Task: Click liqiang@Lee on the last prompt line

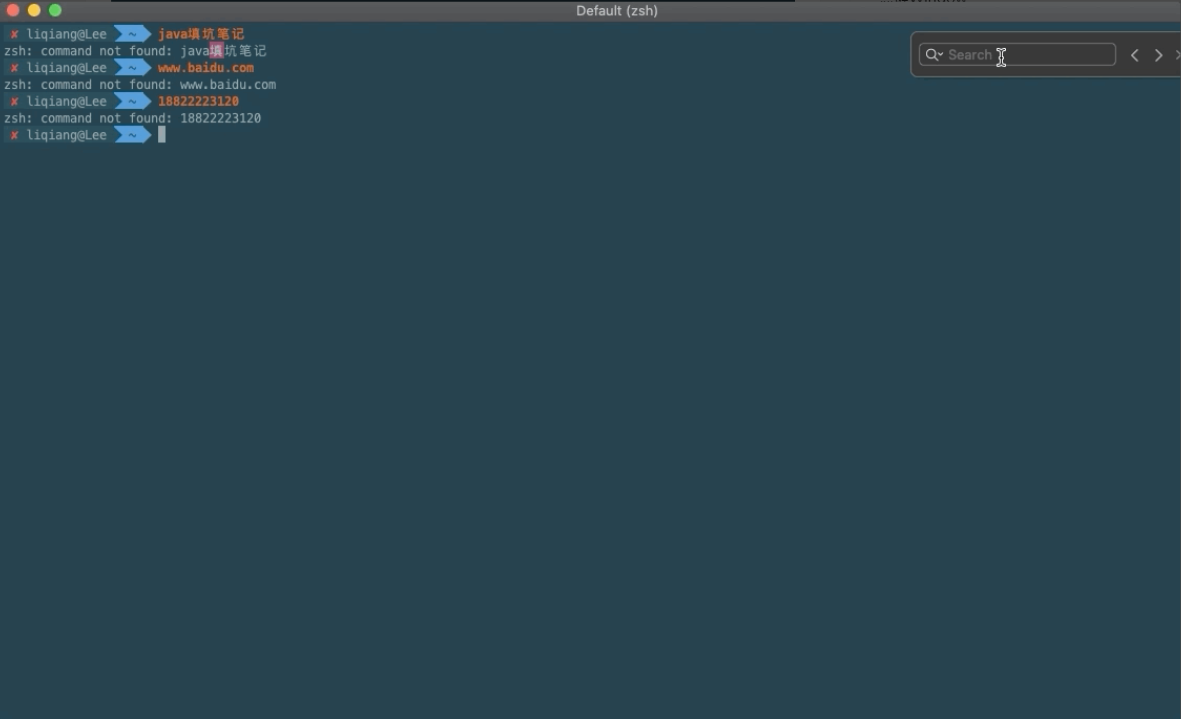Action: pyautogui.click(x=67, y=135)
